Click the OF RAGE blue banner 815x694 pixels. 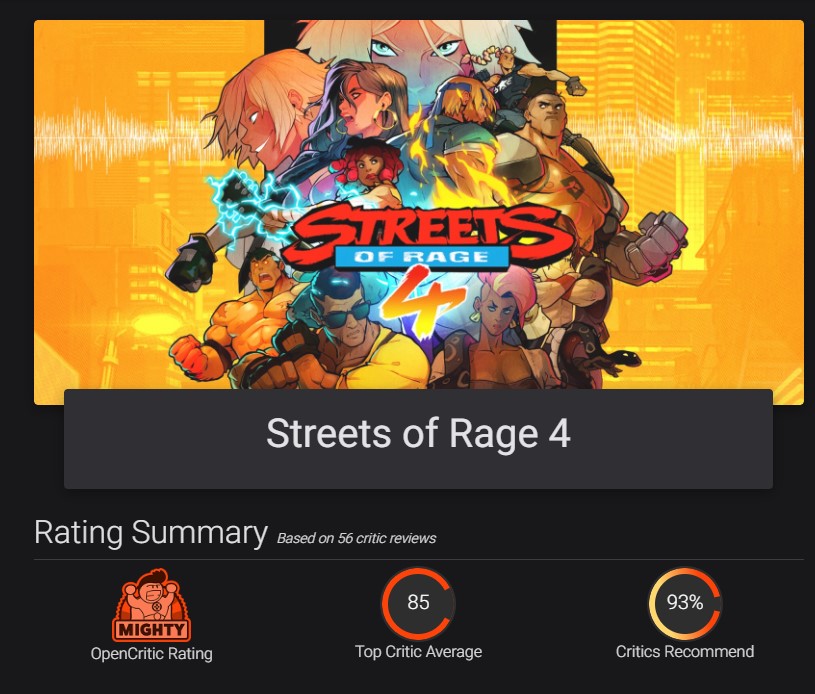(422, 257)
